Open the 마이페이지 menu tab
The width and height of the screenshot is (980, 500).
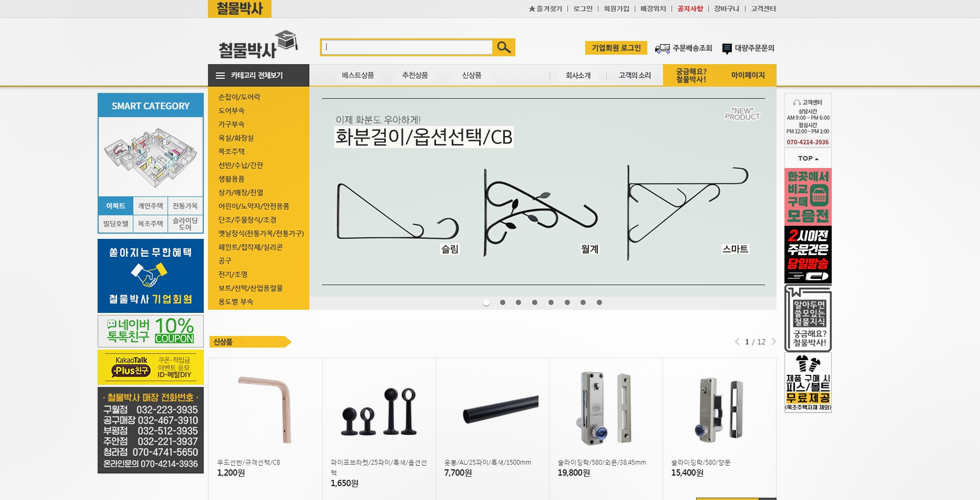(747, 75)
